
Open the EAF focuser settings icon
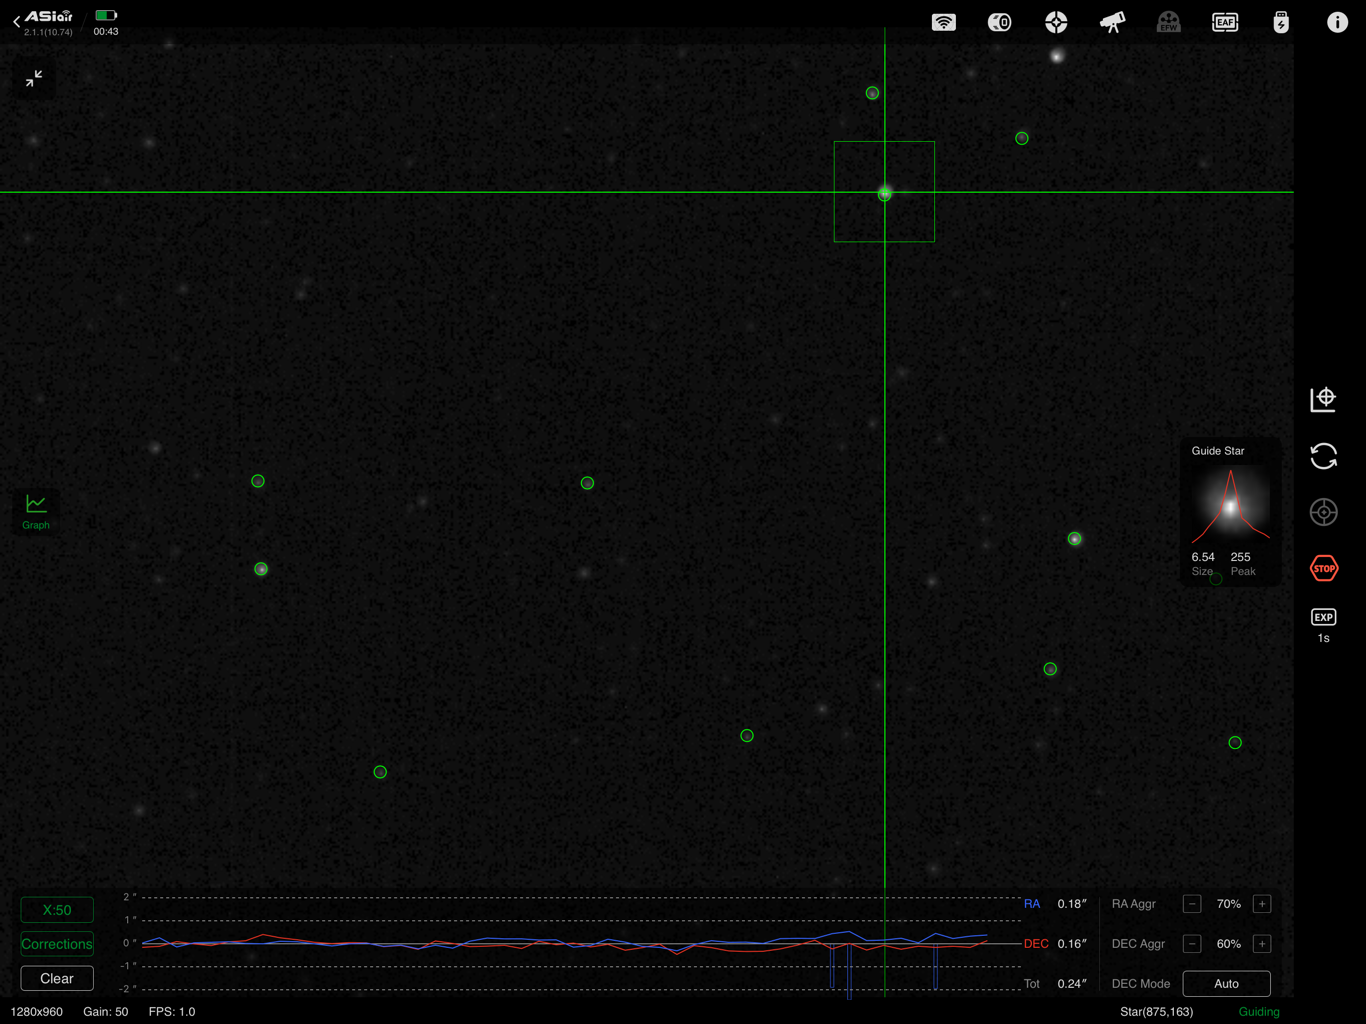point(1225,22)
